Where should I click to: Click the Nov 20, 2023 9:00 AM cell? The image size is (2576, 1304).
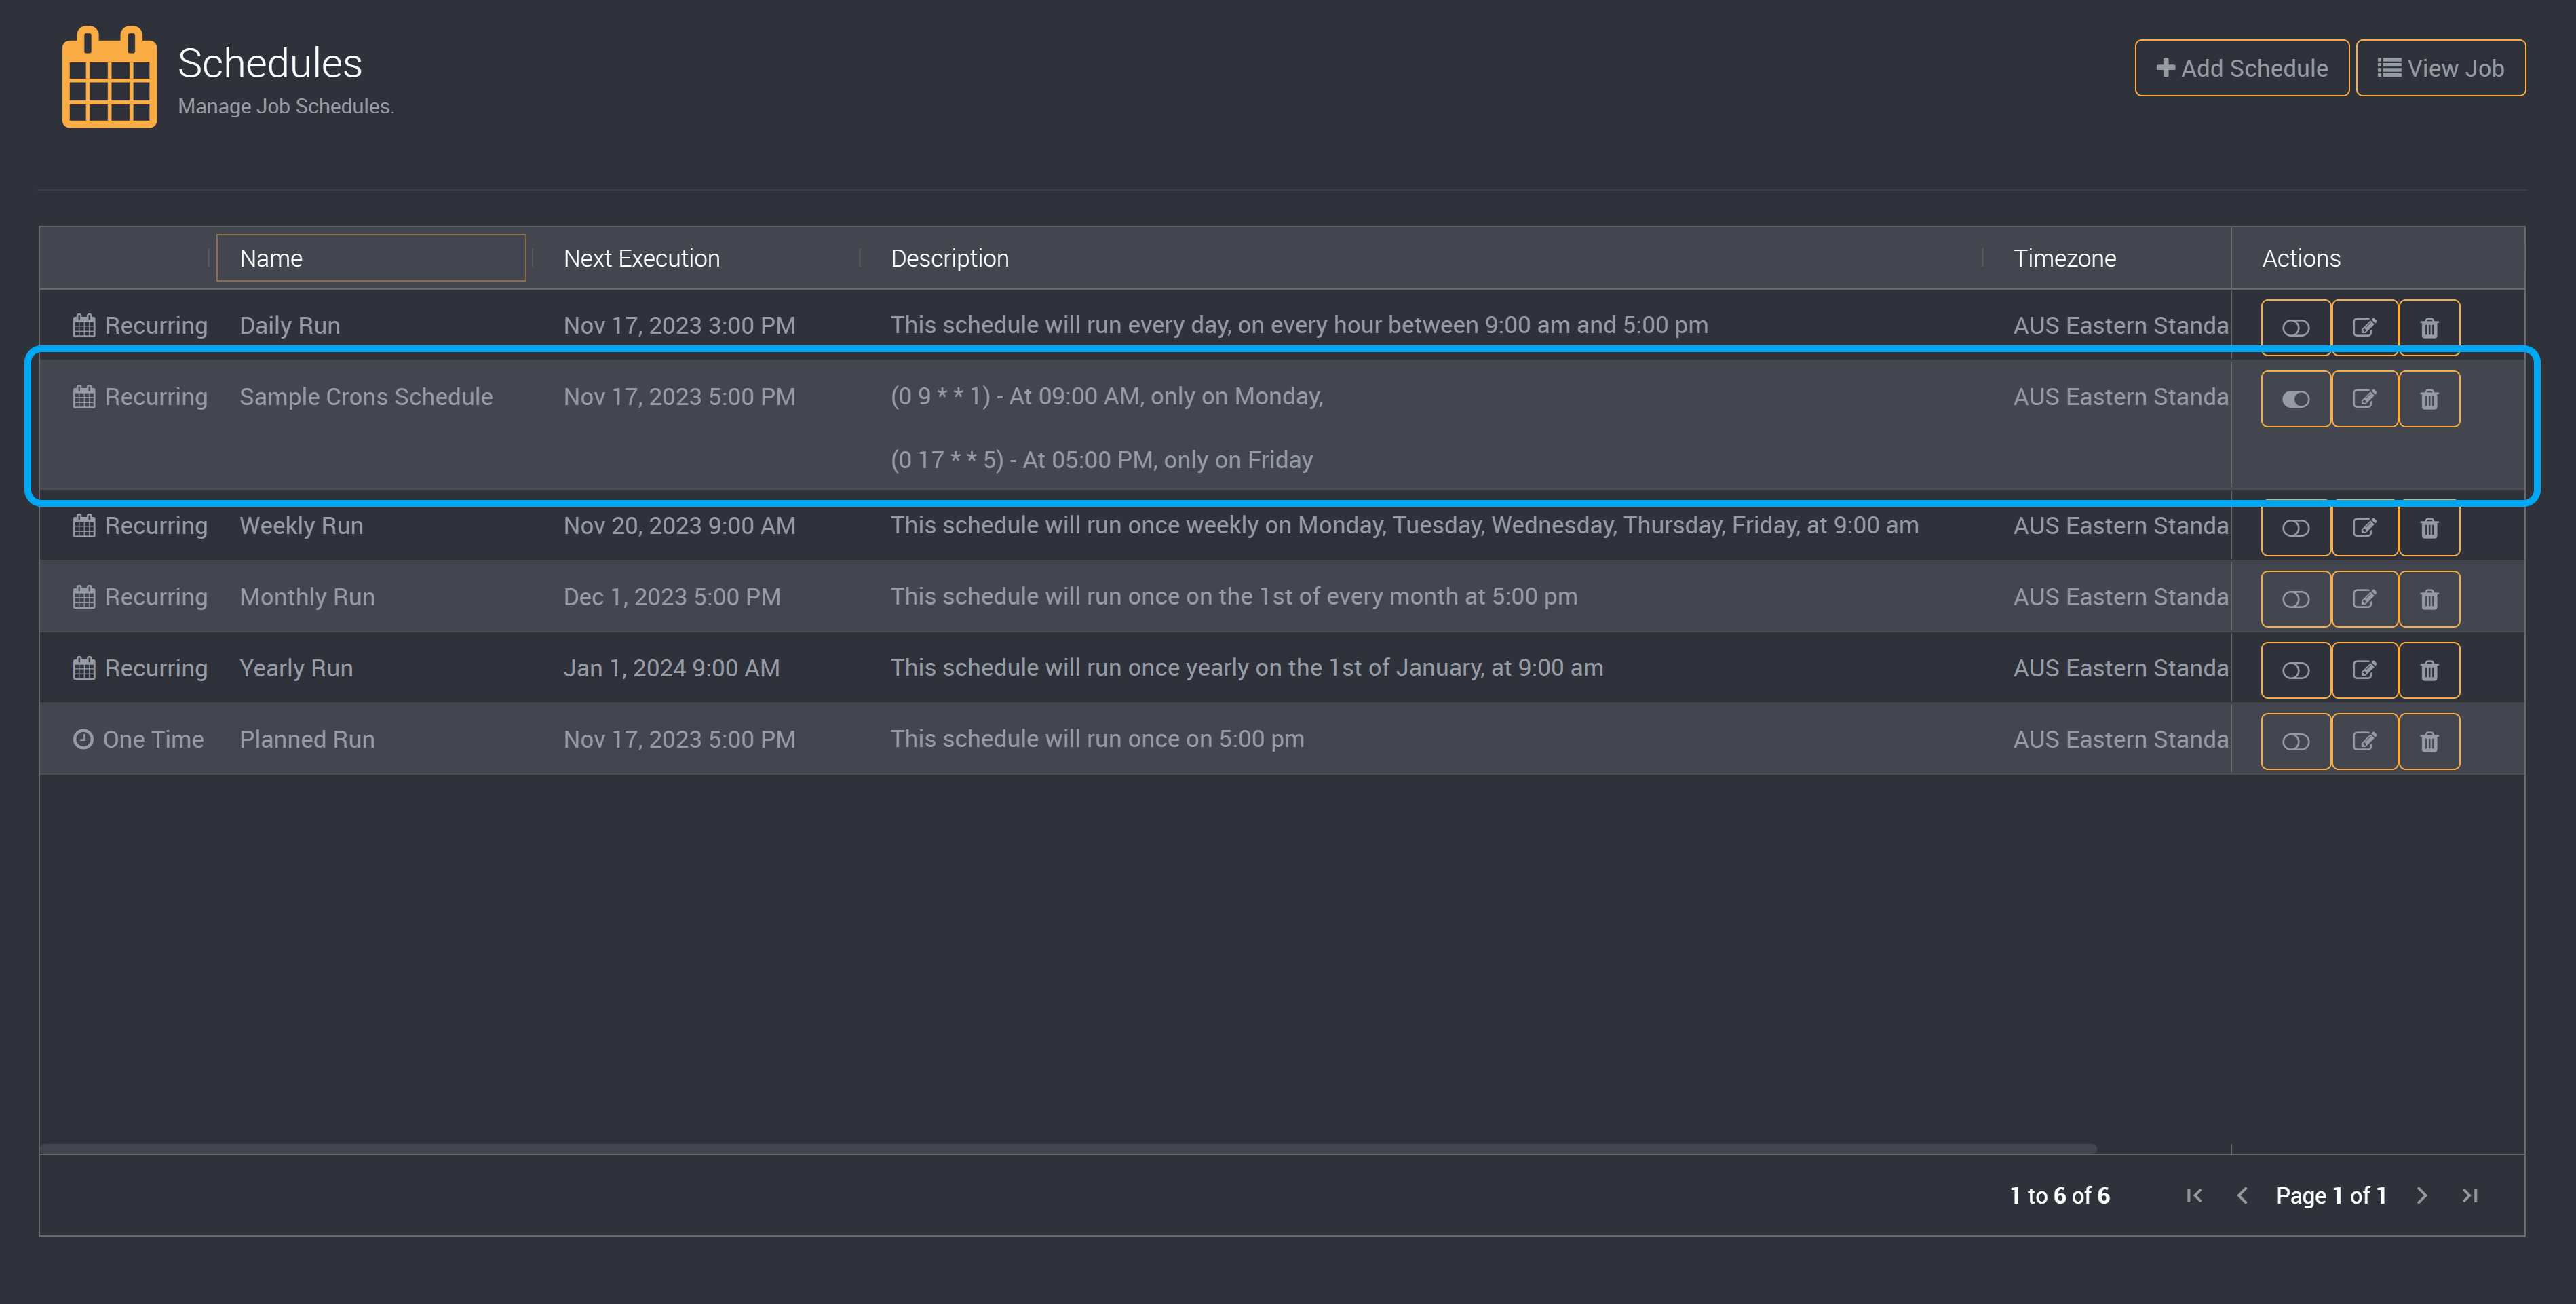[679, 526]
